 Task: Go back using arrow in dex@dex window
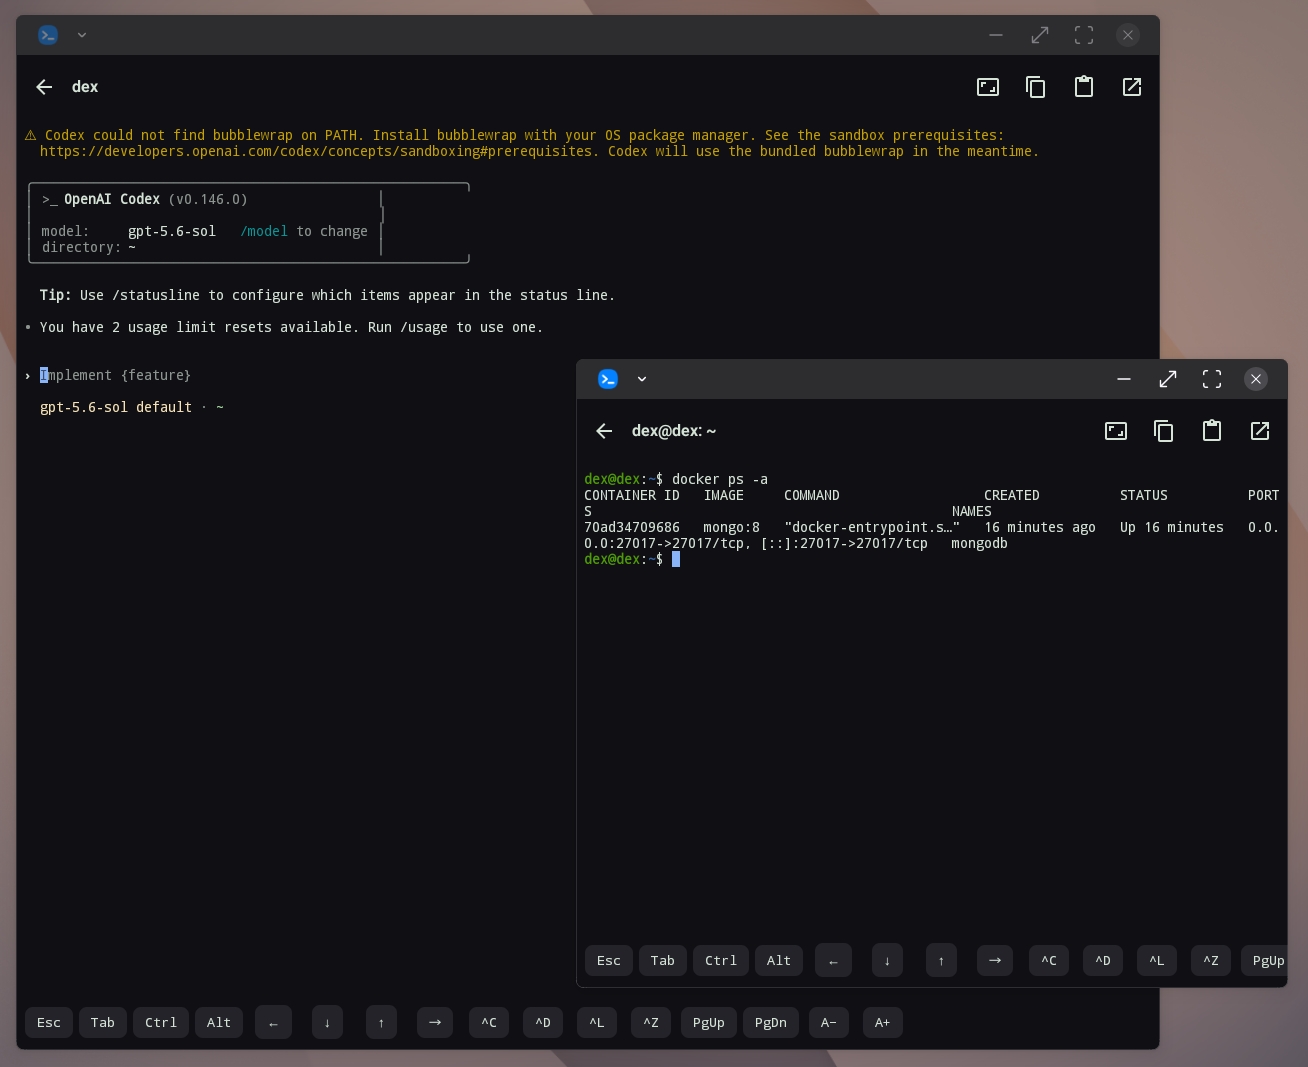(604, 431)
